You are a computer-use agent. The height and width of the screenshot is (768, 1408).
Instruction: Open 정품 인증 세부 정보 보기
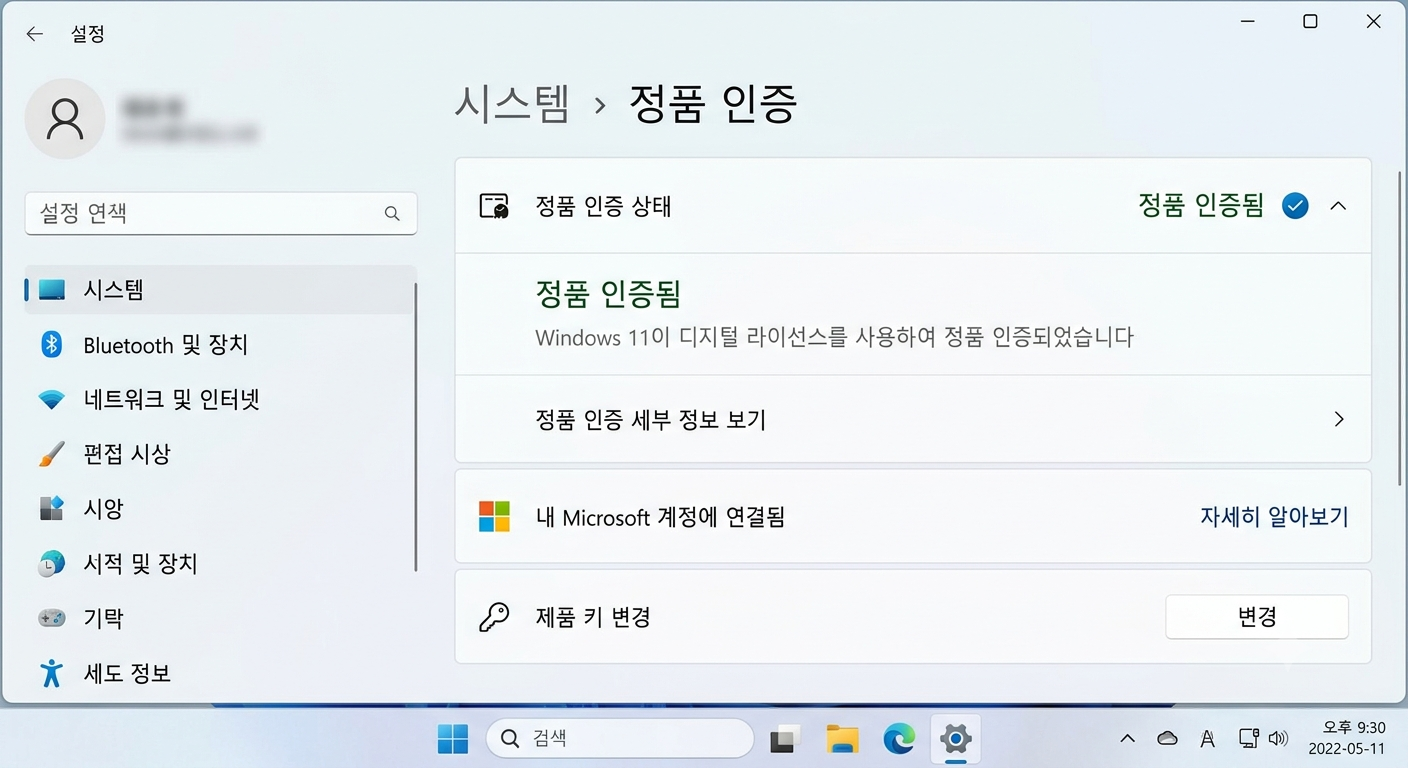pyautogui.click(x=913, y=419)
